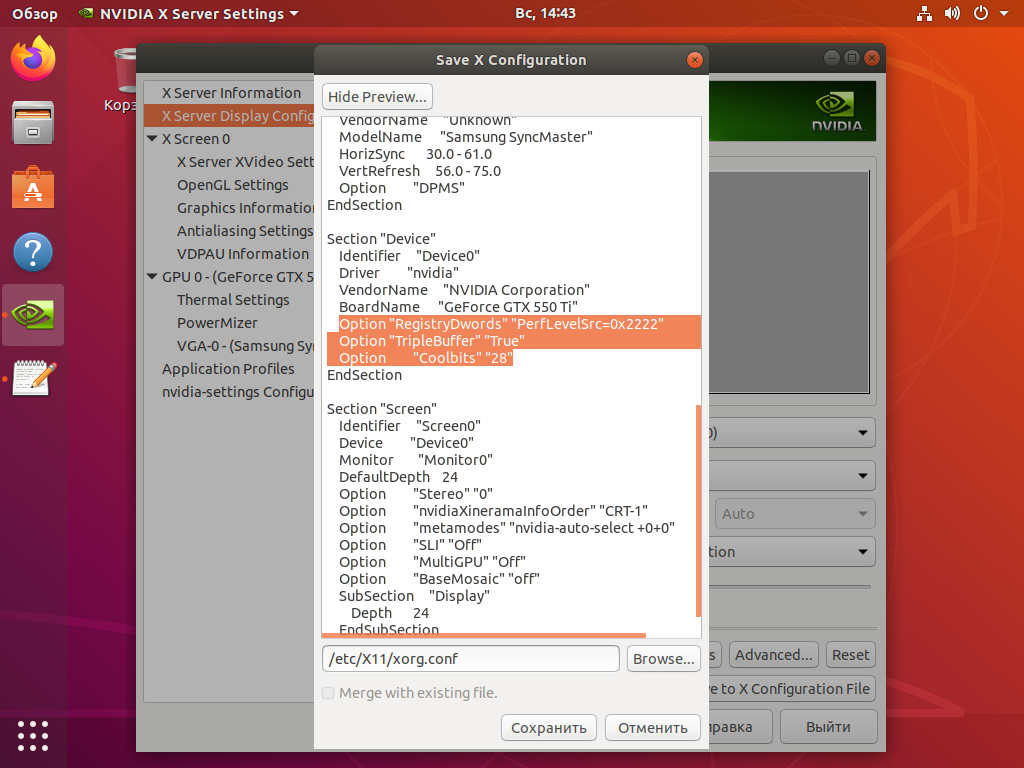Viewport: 1024px width, 768px height.
Task: Click the Coolbits option line
Action: pyautogui.click(x=426, y=358)
